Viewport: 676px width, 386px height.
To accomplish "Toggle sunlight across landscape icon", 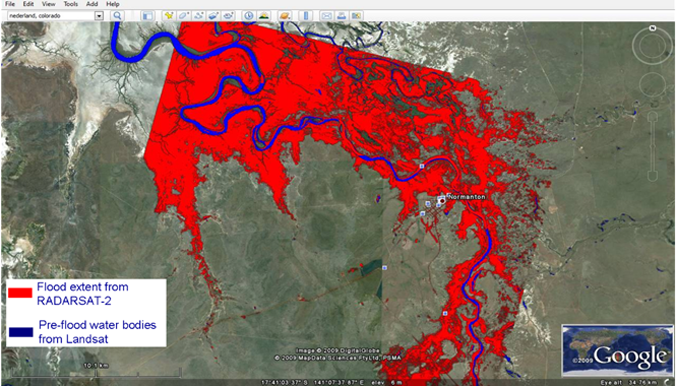I will [x=264, y=16].
